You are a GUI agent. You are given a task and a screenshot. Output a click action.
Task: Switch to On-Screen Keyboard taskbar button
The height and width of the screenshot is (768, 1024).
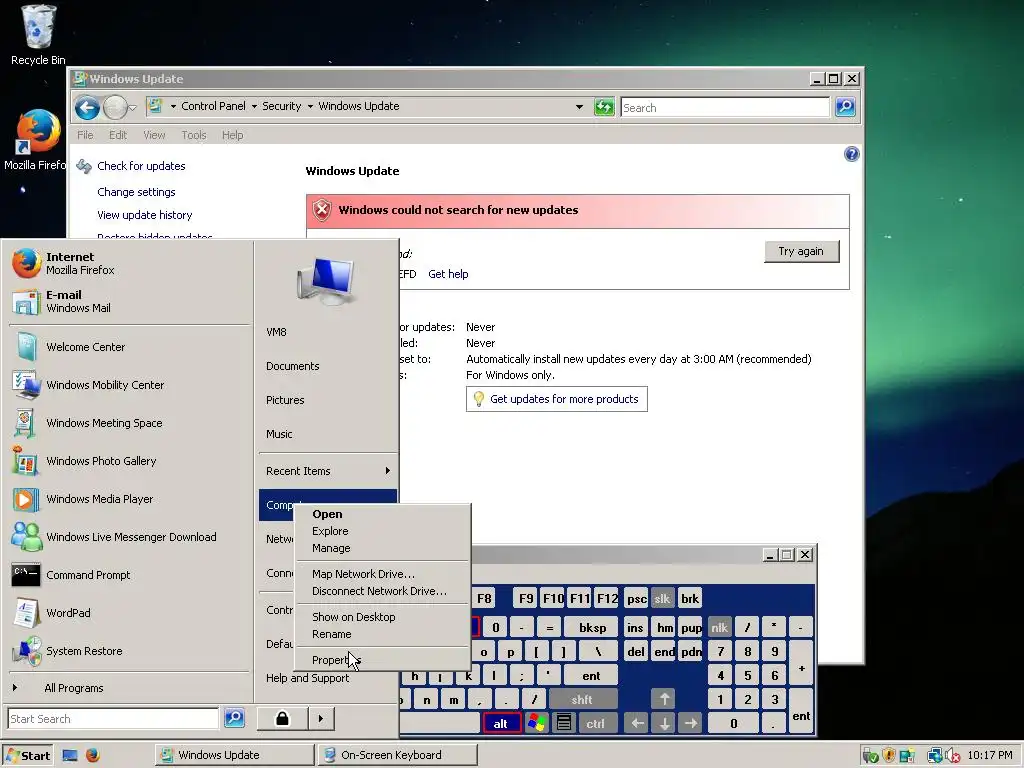coord(398,755)
